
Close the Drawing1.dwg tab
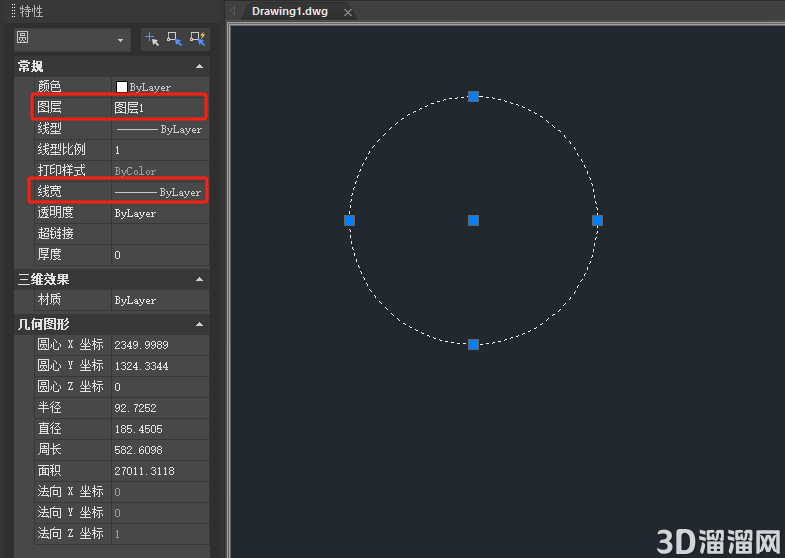(348, 13)
